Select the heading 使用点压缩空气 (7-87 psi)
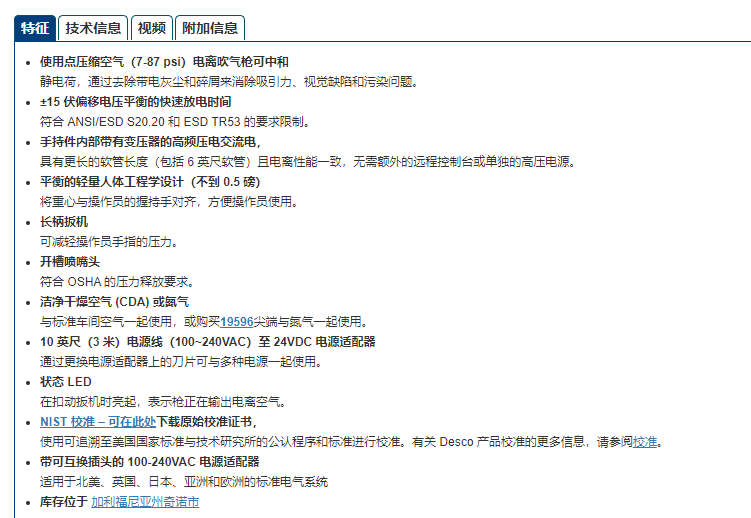The height and width of the screenshot is (518, 751). pyautogui.click(x=164, y=62)
